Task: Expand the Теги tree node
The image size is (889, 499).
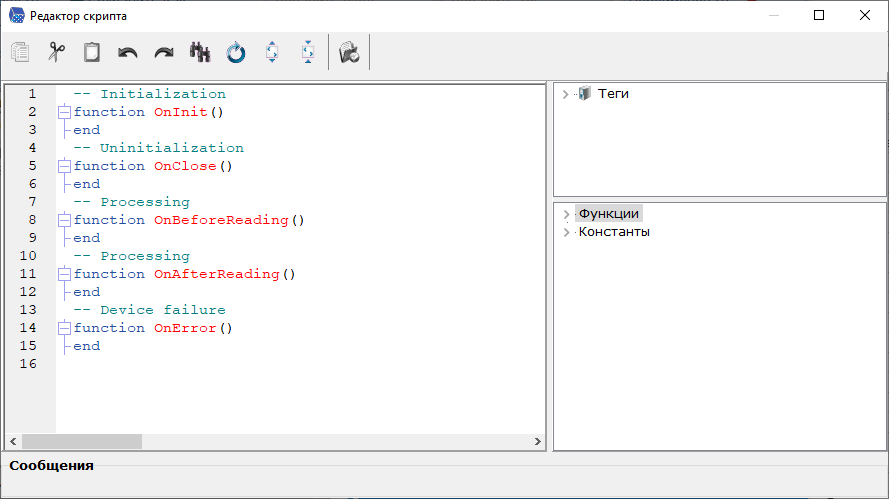Action: click(x=566, y=94)
